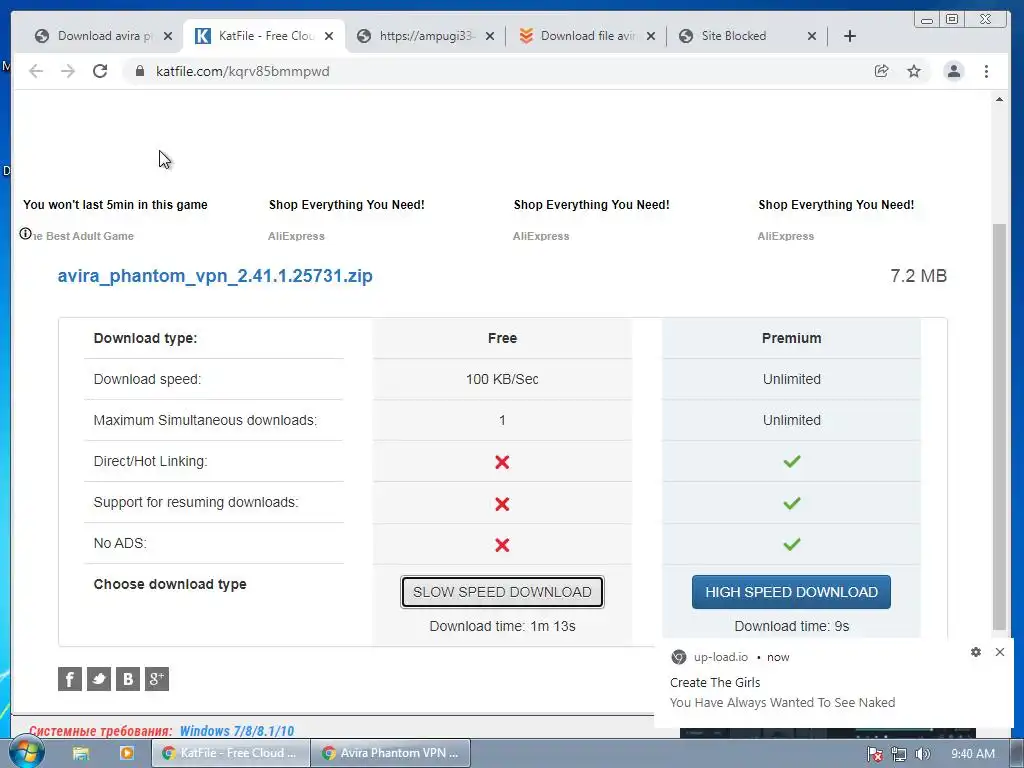Close the Download file avira tab

650,36
